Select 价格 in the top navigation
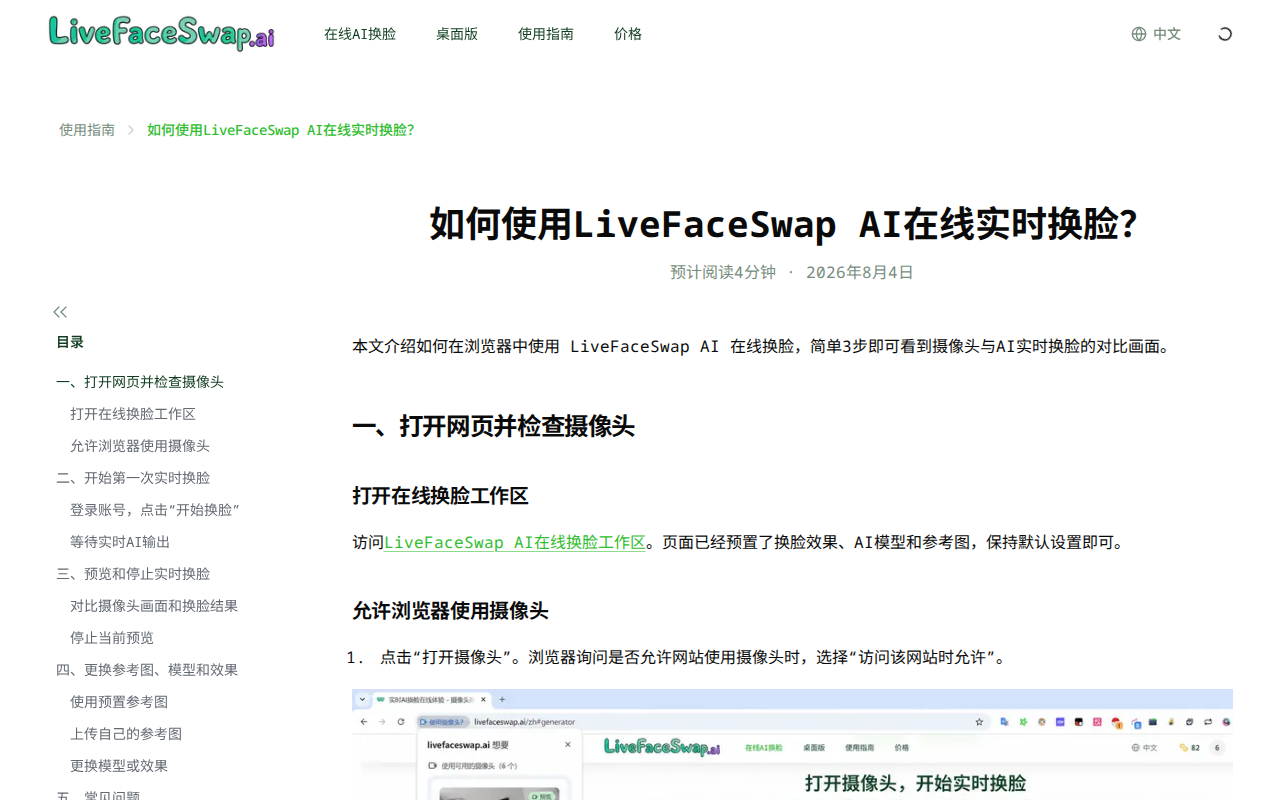 pos(628,34)
